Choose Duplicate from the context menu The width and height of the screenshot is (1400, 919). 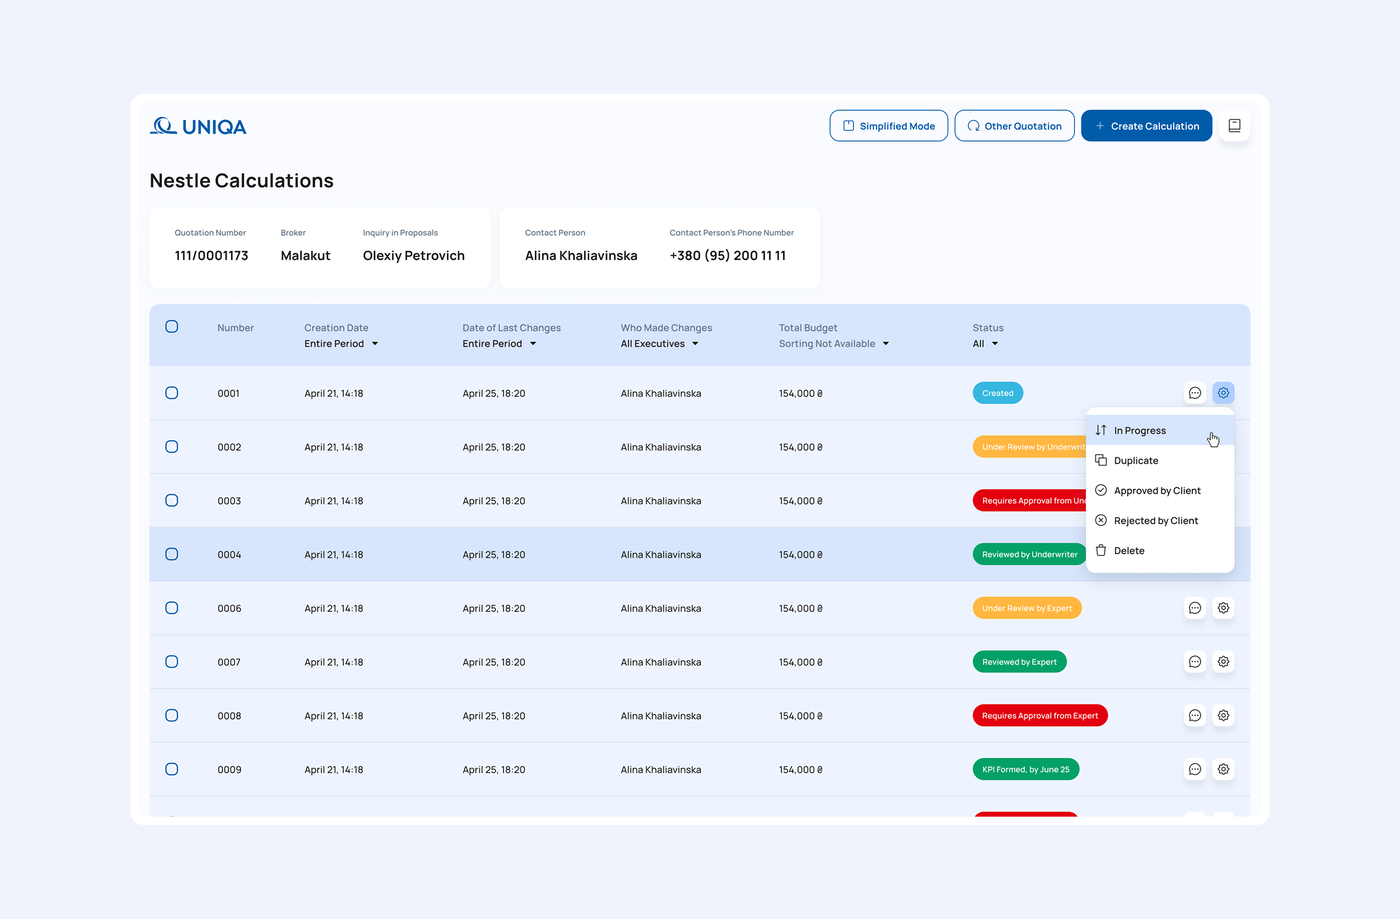tap(1136, 461)
